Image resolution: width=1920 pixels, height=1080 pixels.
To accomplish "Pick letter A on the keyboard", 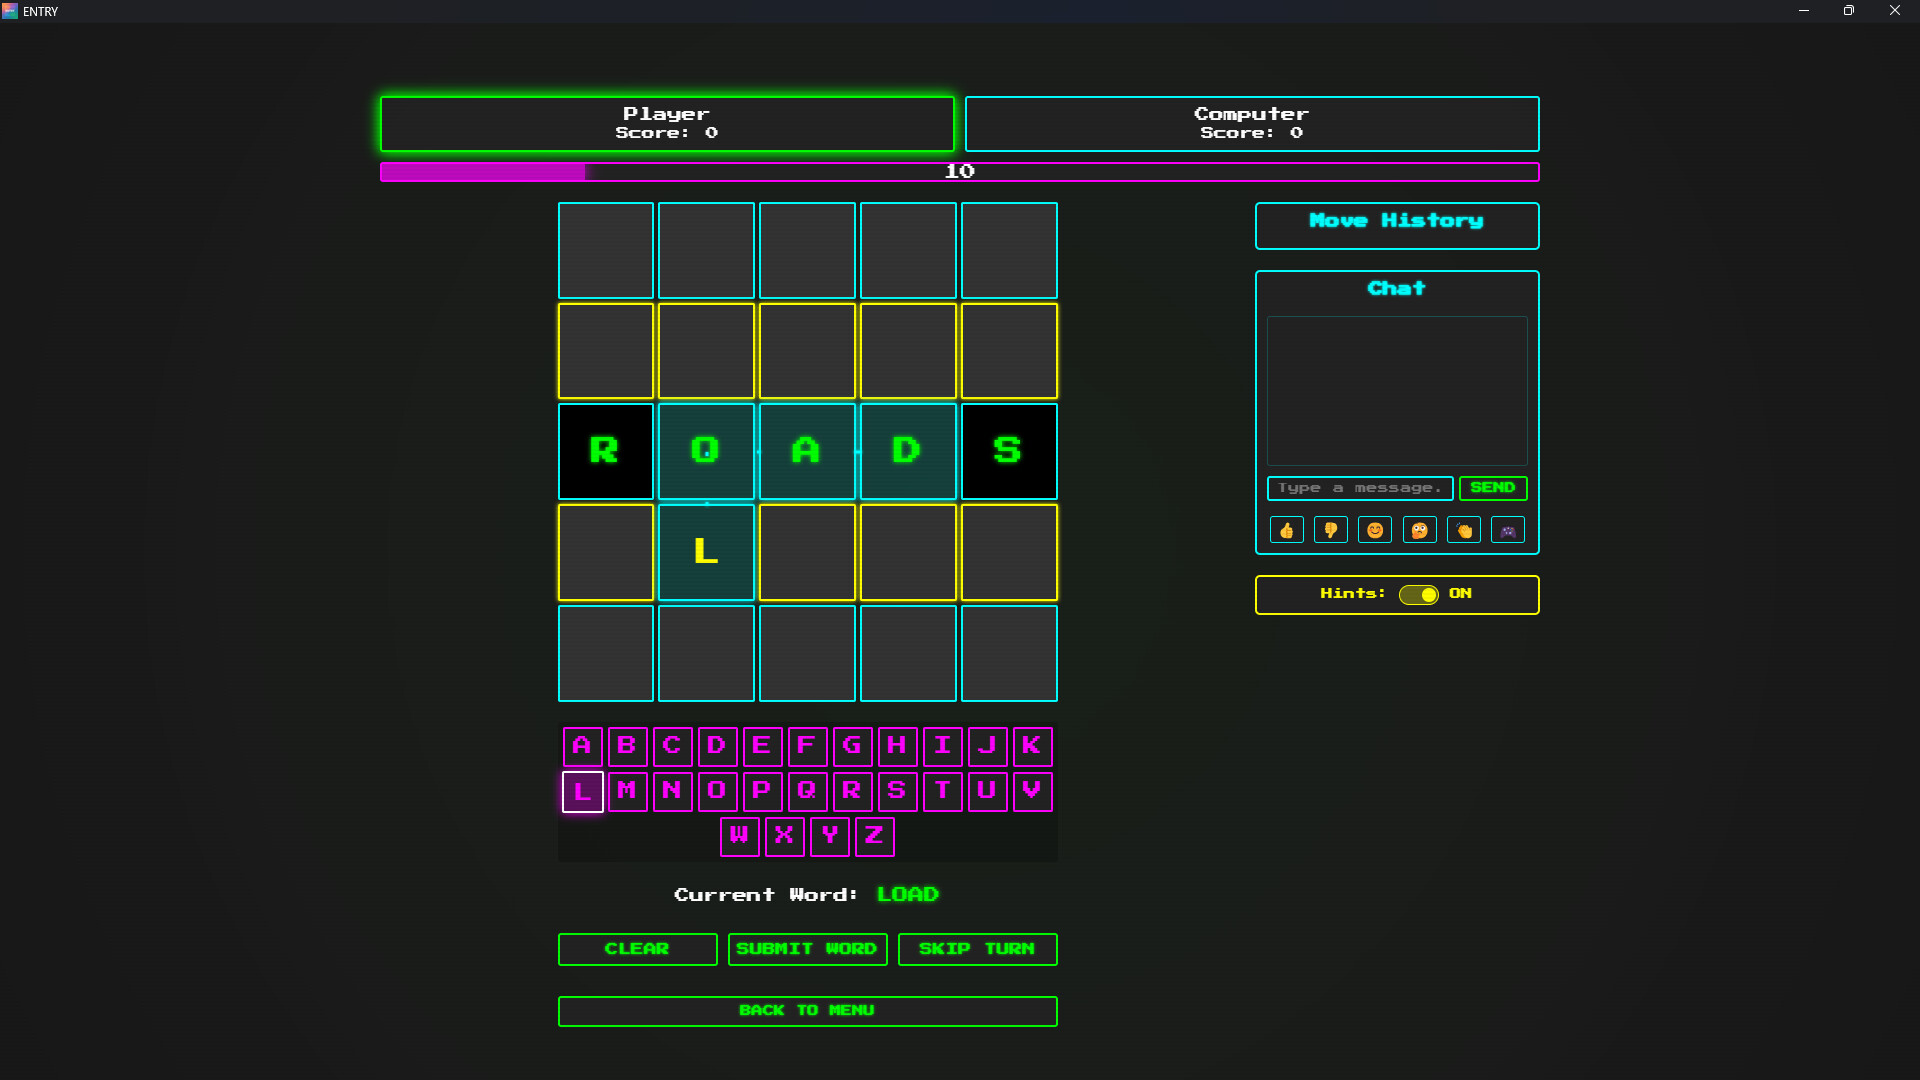I will pos(583,746).
